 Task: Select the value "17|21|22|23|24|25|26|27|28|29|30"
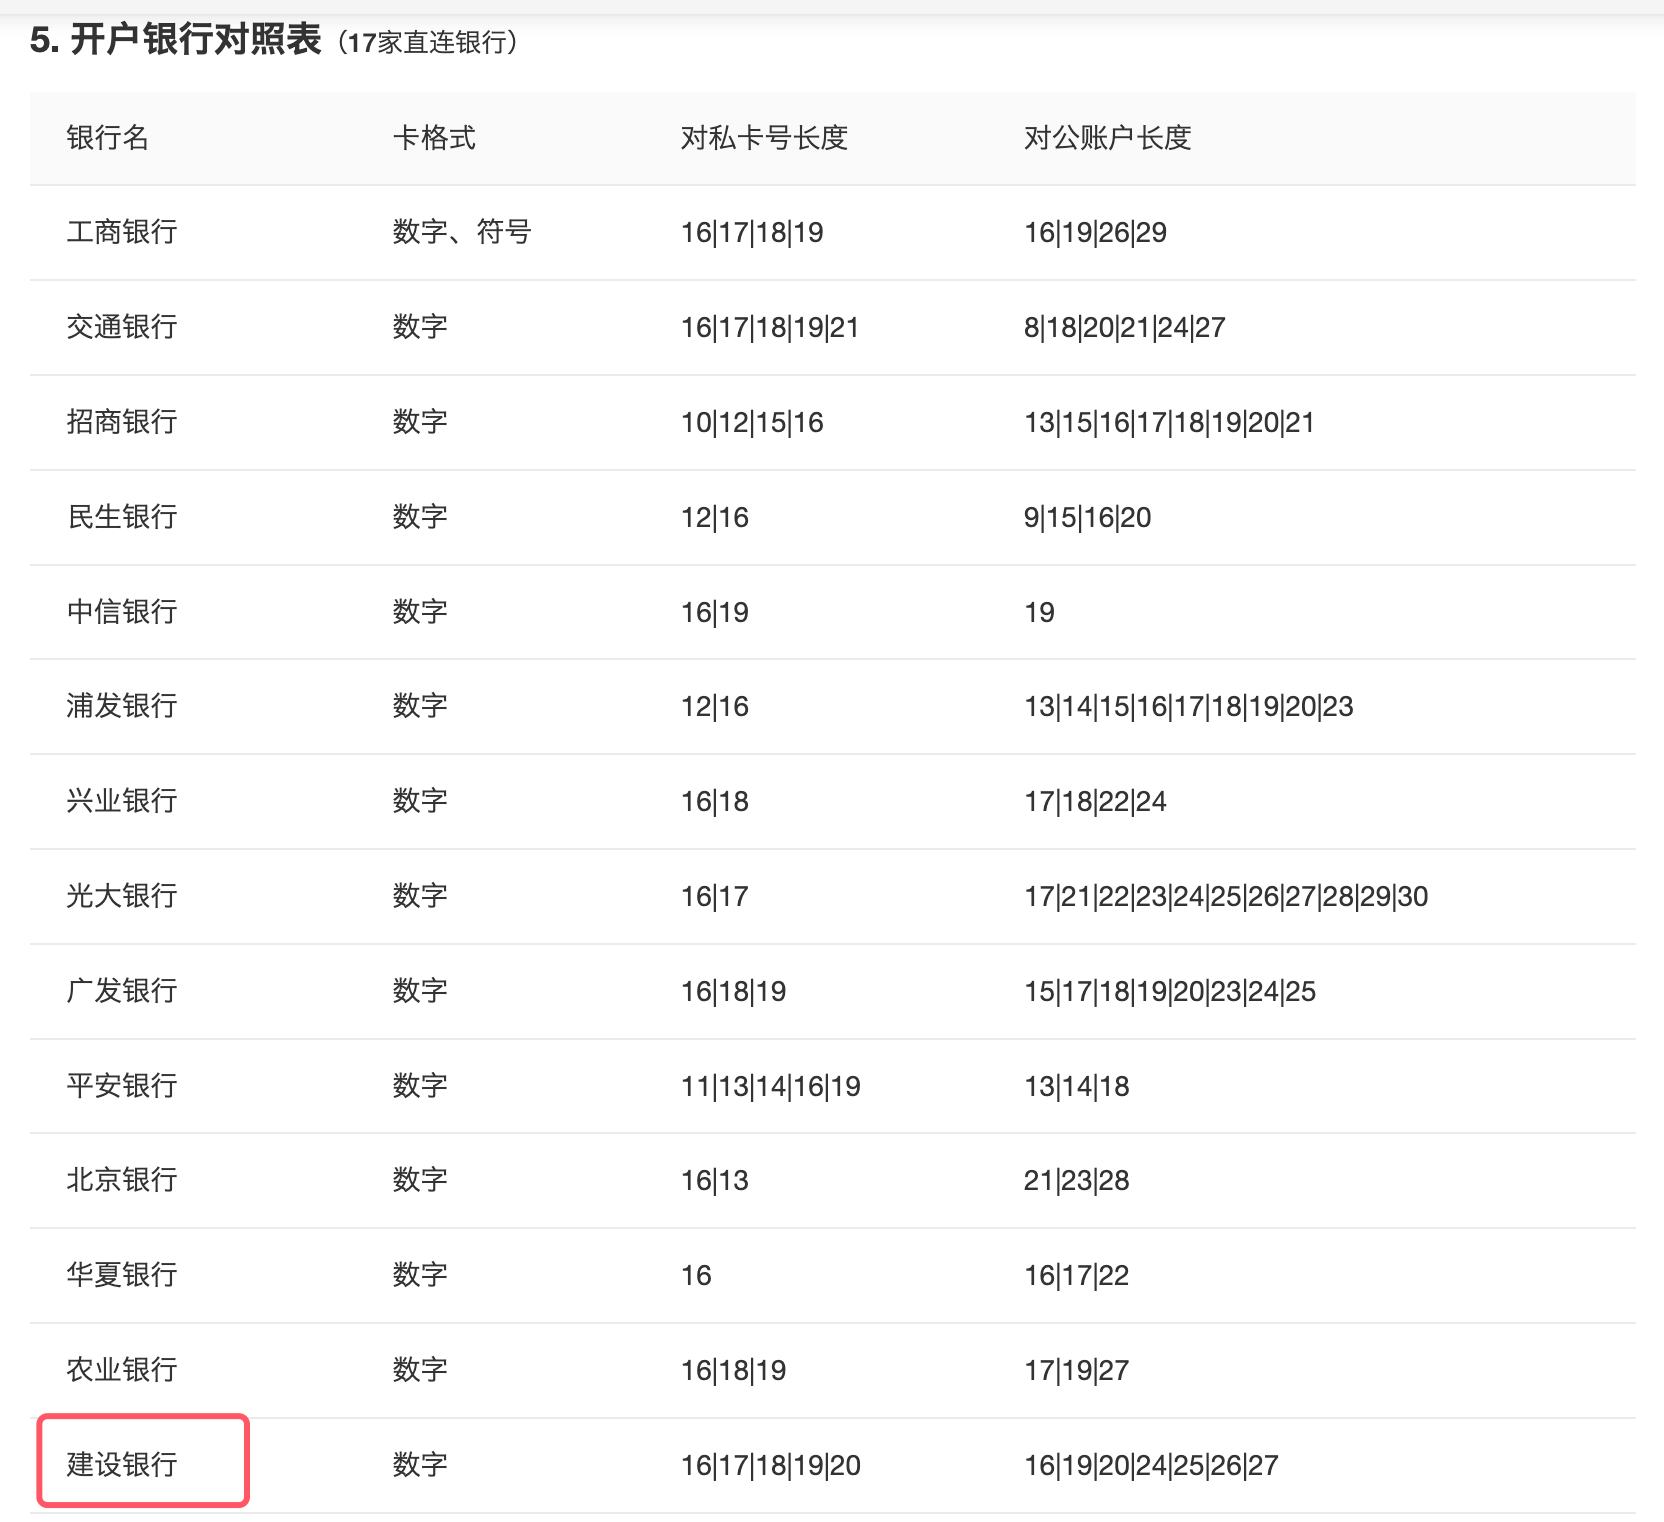[x=1226, y=897]
